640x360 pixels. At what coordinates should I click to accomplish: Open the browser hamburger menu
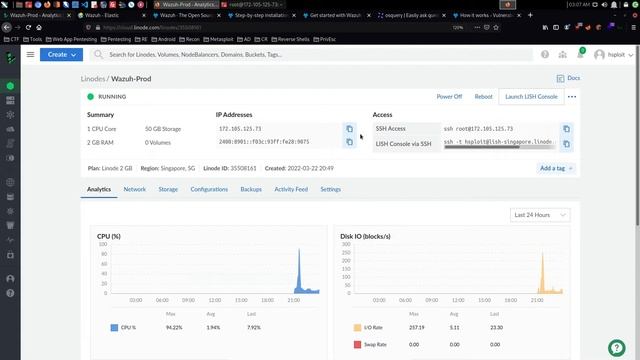click(633, 27)
